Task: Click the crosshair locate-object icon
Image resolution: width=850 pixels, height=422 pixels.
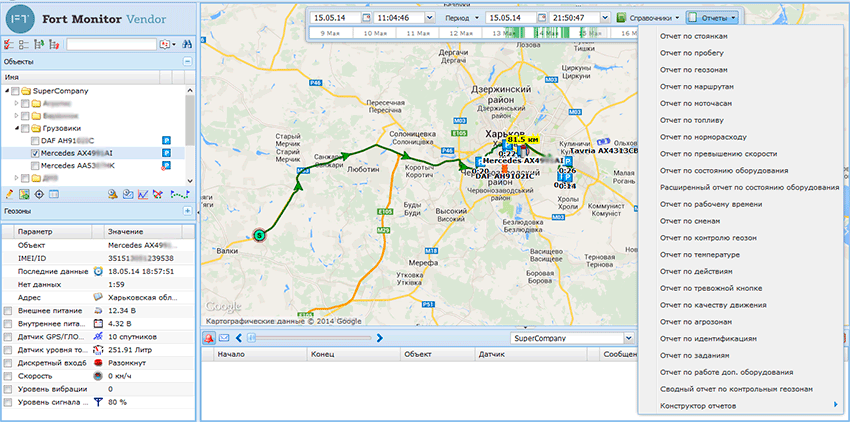Action: coord(39,194)
